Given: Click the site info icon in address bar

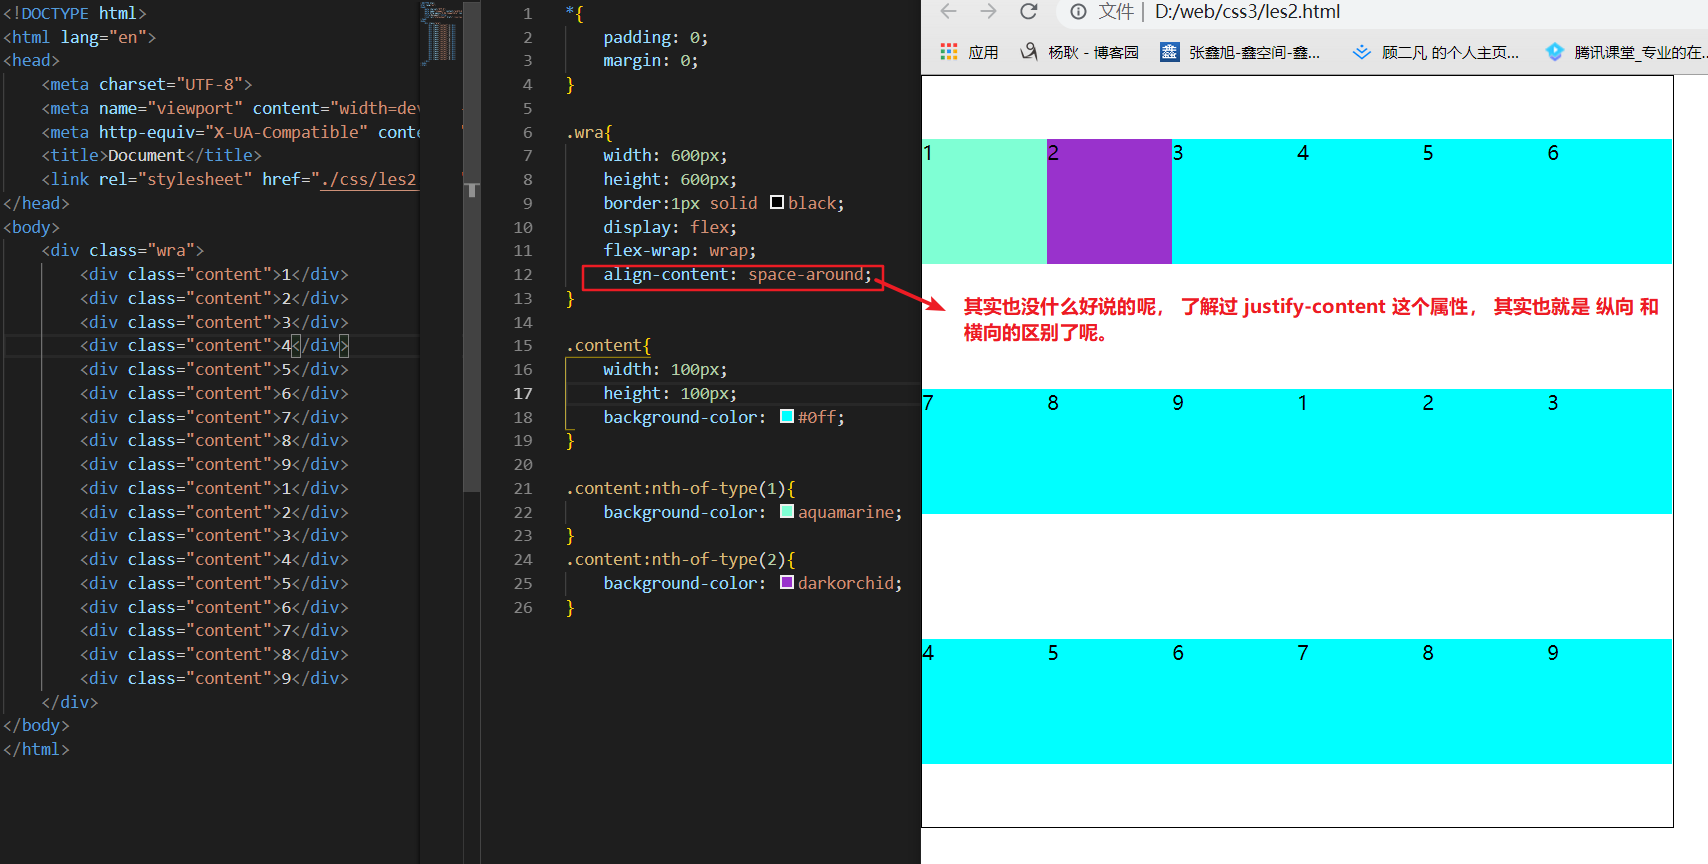Looking at the screenshot, I should 1078,12.
